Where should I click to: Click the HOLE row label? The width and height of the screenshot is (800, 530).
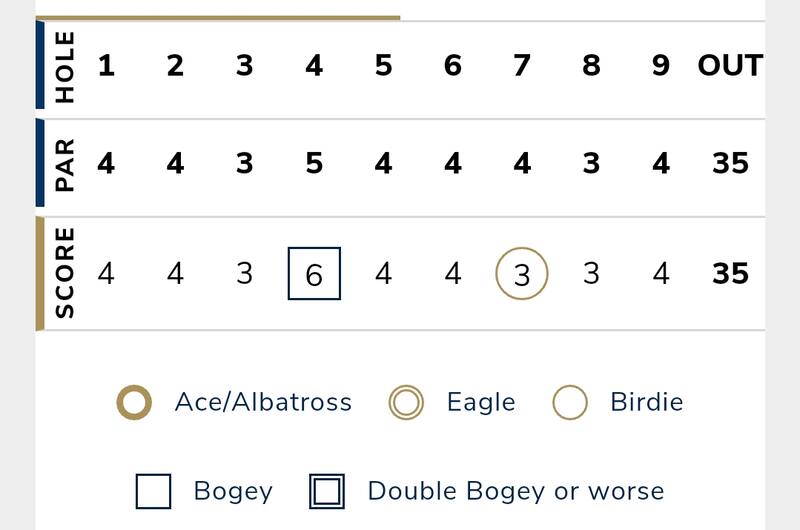coord(66,68)
